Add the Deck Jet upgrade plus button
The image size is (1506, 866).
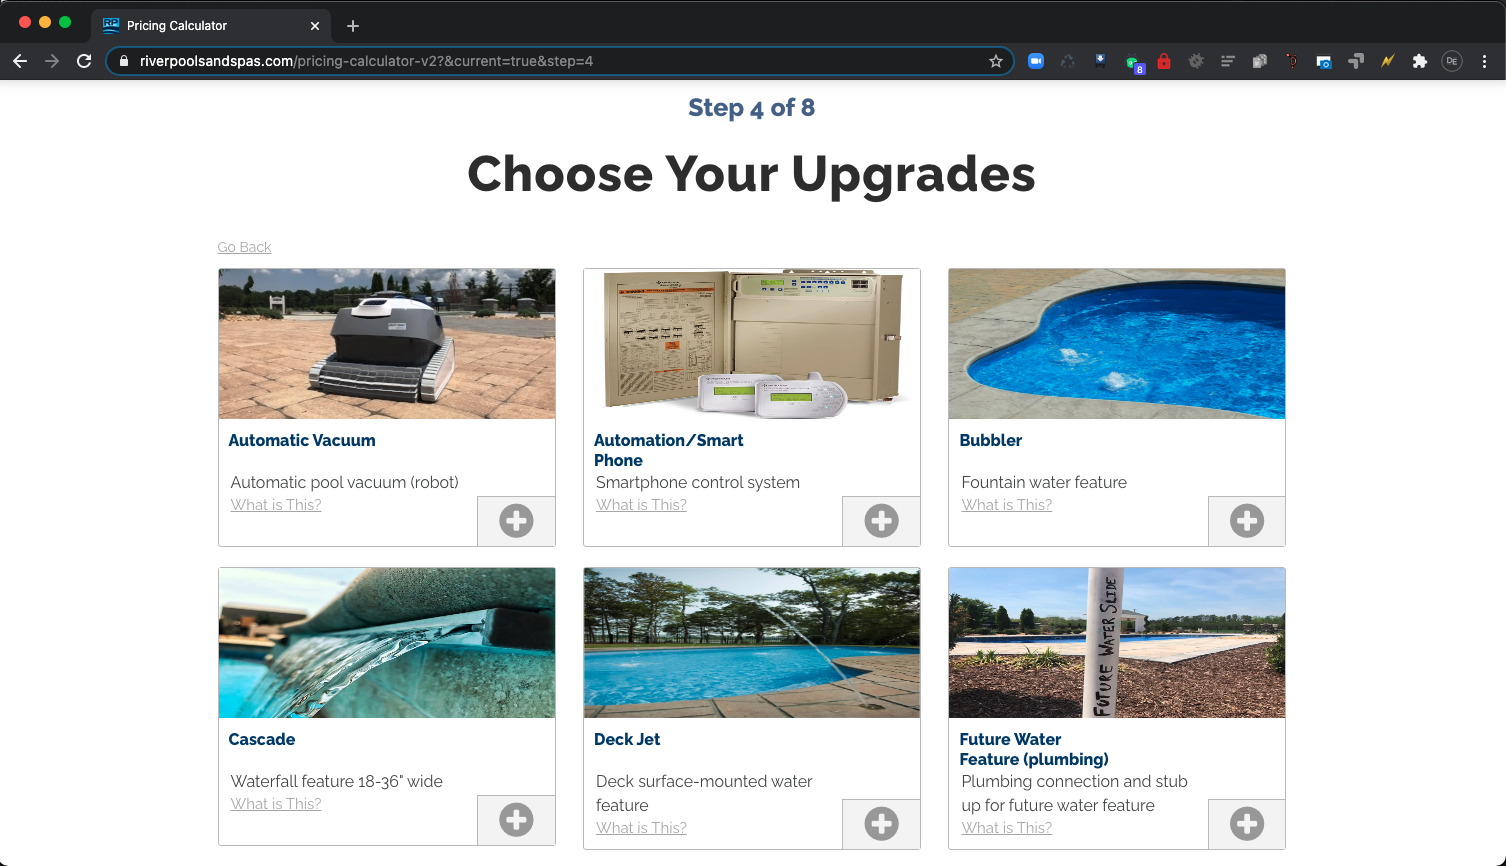pyautogui.click(x=881, y=824)
